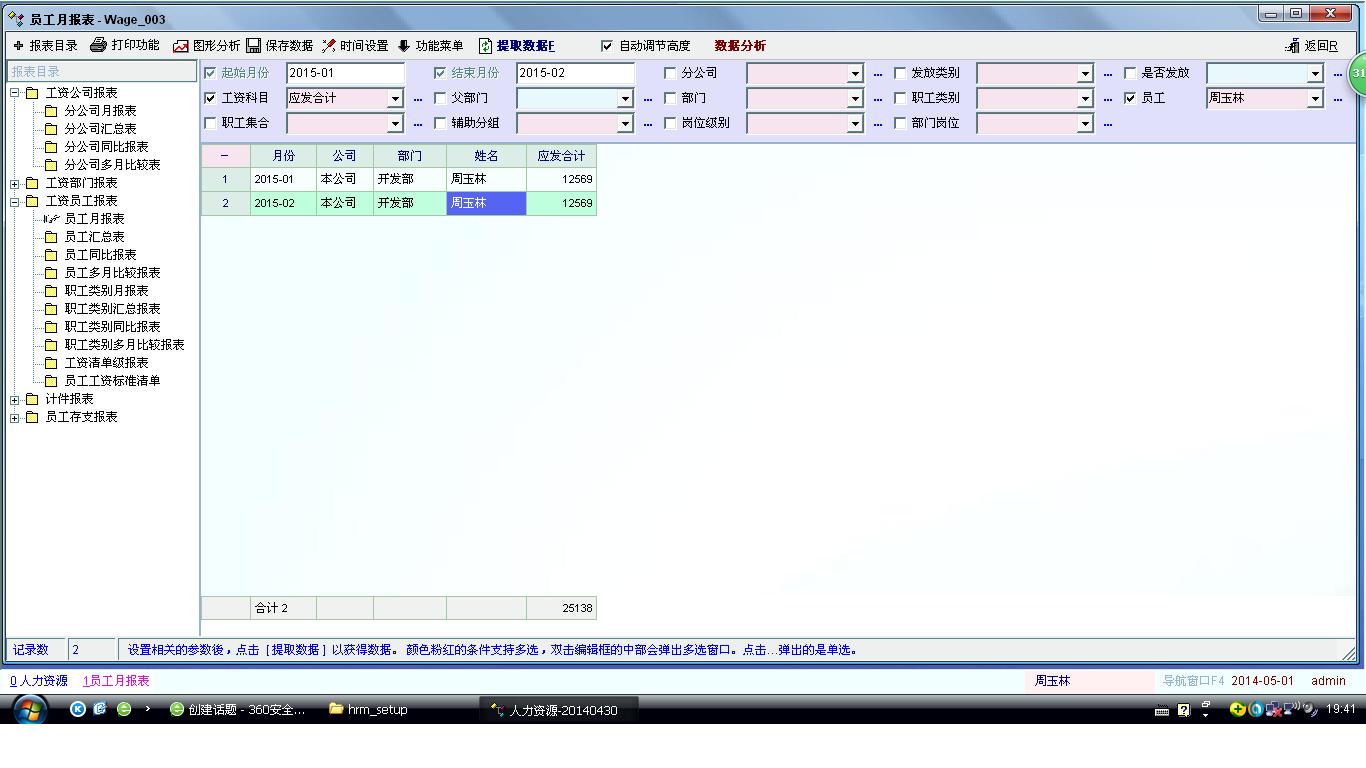Click the 起始月份 field showing 2015-01
This screenshot has height=768, width=1366.
click(x=345, y=73)
